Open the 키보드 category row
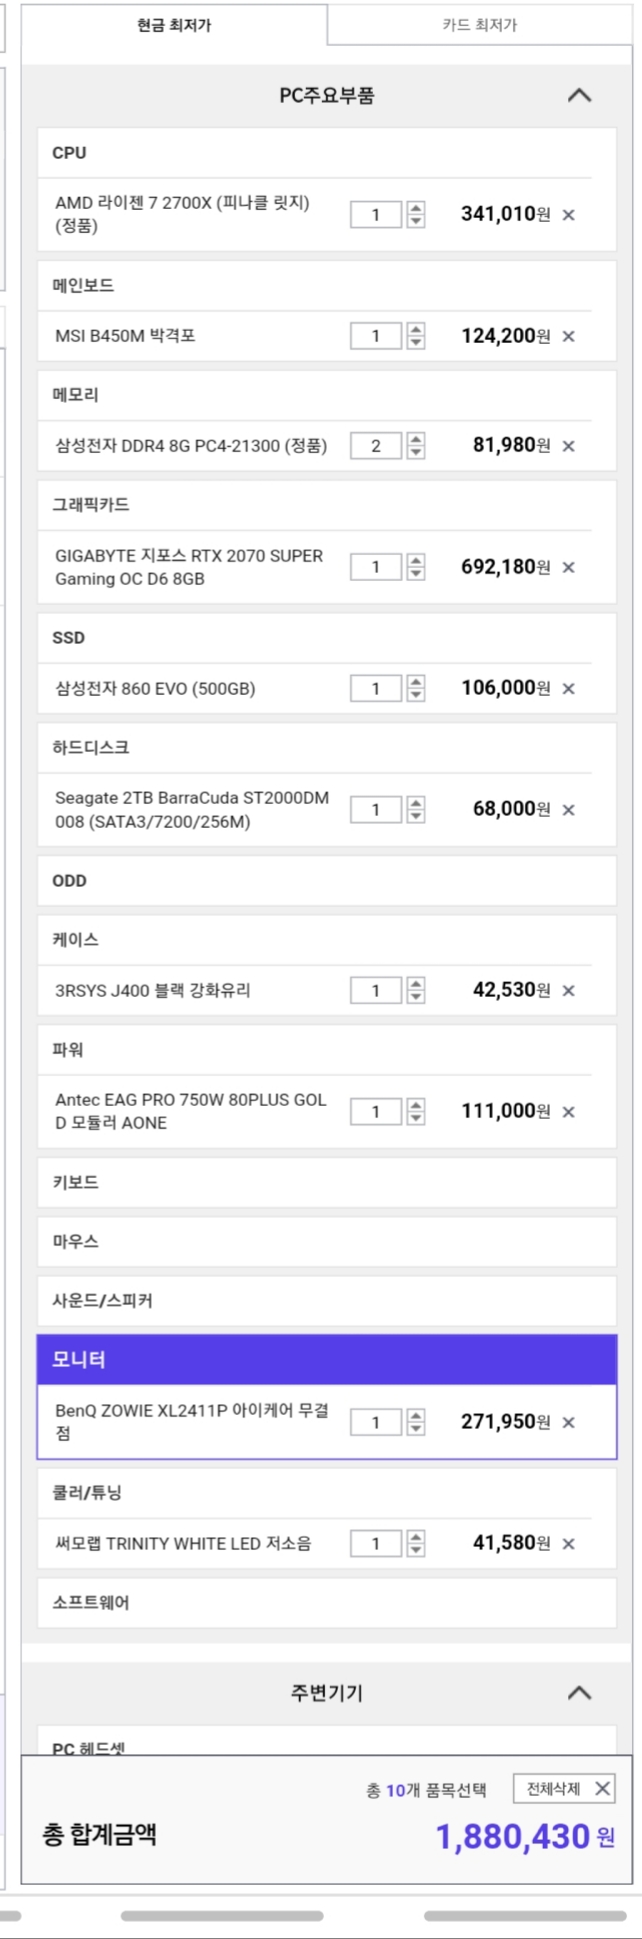642x1939 pixels. [x=327, y=1182]
